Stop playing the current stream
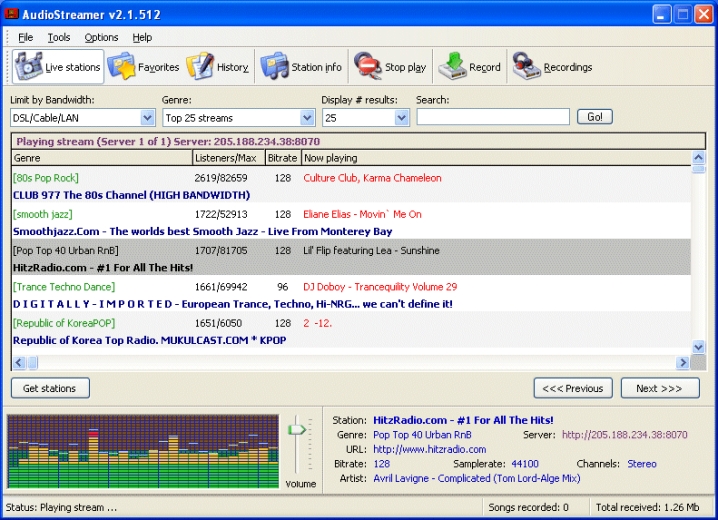The width and height of the screenshot is (718, 520). 390,67
